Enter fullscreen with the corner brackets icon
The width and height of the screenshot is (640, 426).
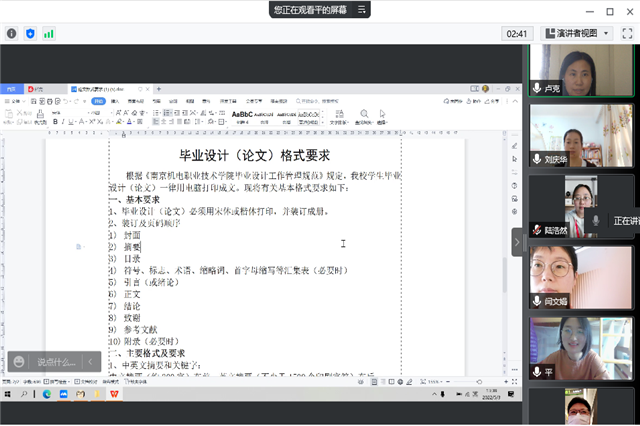[x=630, y=33]
